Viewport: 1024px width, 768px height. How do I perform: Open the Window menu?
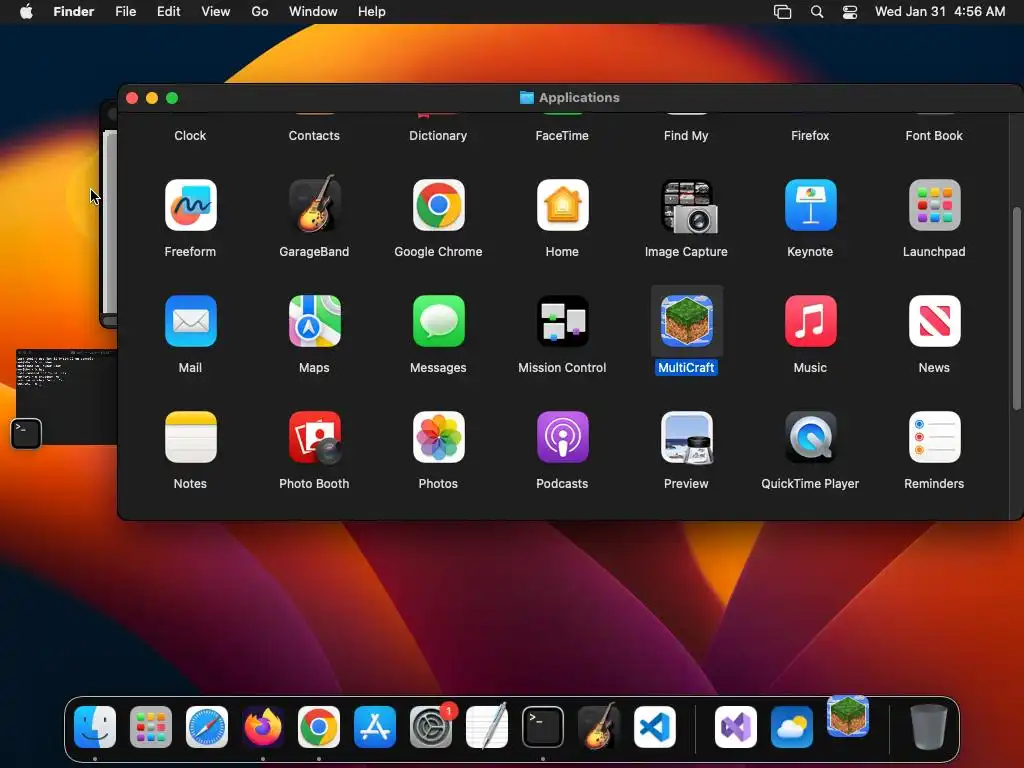(x=313, y=12)
